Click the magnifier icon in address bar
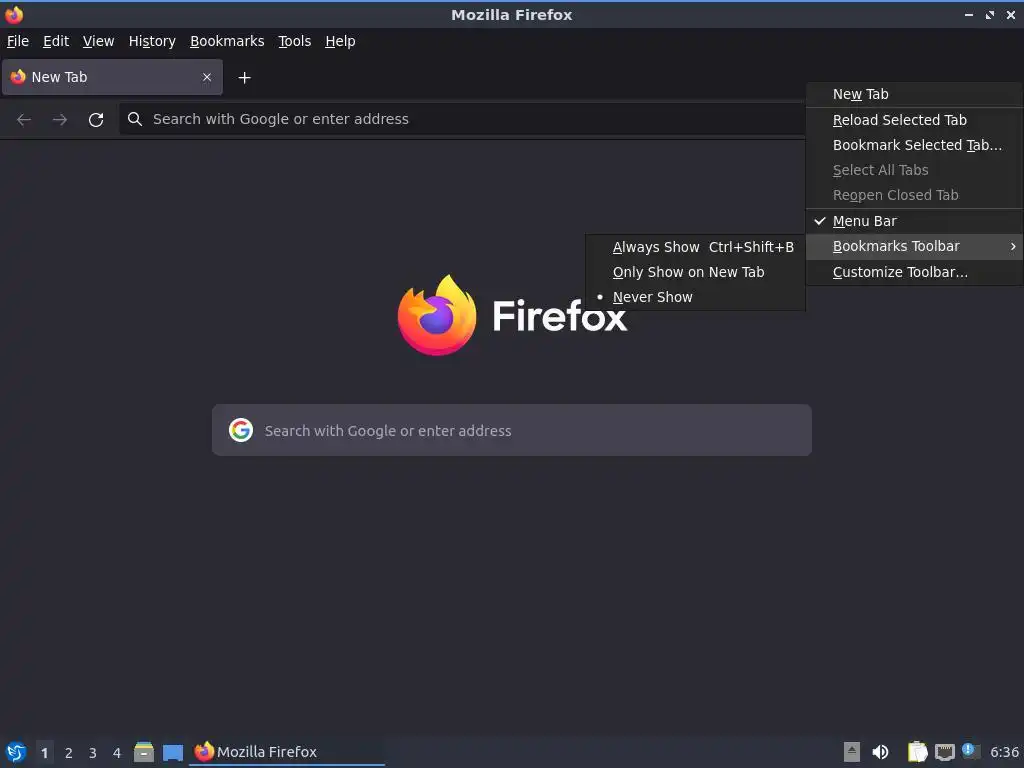 click(135, 119)
